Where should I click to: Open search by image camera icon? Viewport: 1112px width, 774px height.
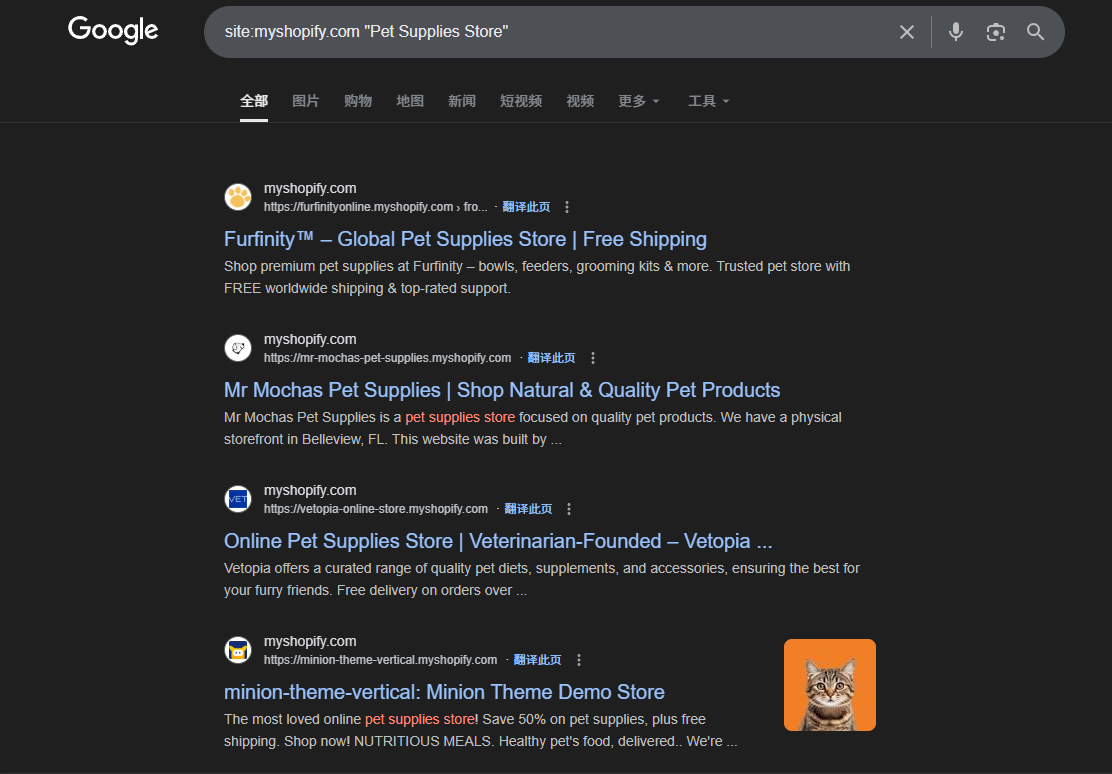[996, 32]
